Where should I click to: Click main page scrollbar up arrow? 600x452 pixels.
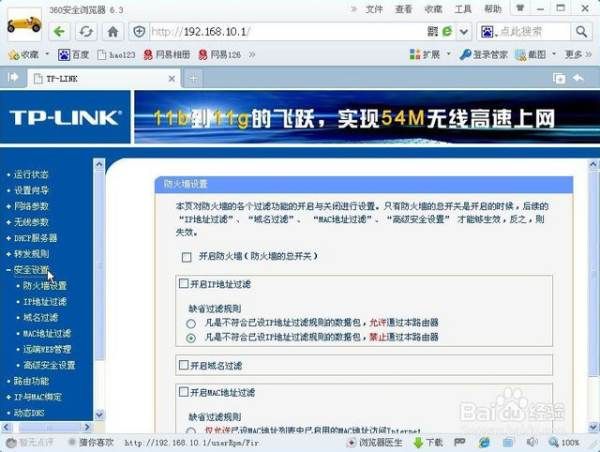[x=593, y=165]
